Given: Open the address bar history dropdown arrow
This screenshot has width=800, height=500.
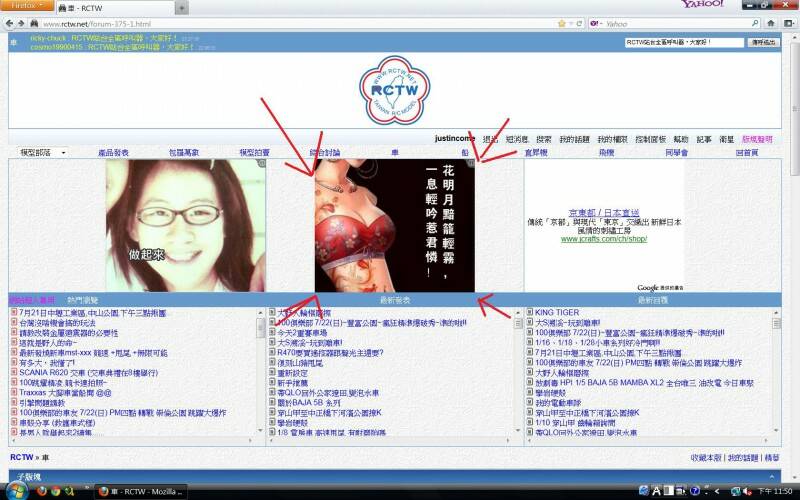Looking at the screenshot, I should pos(571,23).
